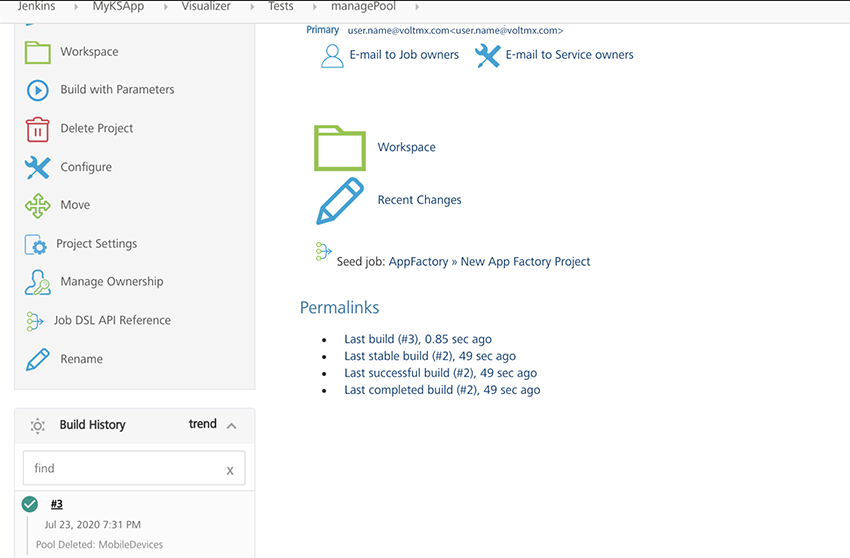
Task: Select managePool breadcrumb item
Action: (x=363, y=7)
